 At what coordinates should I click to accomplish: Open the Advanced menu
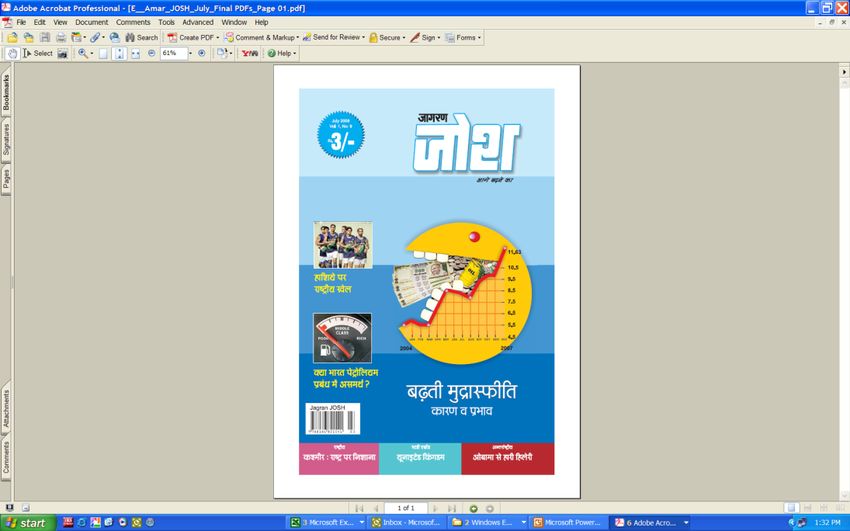point(198,22)
